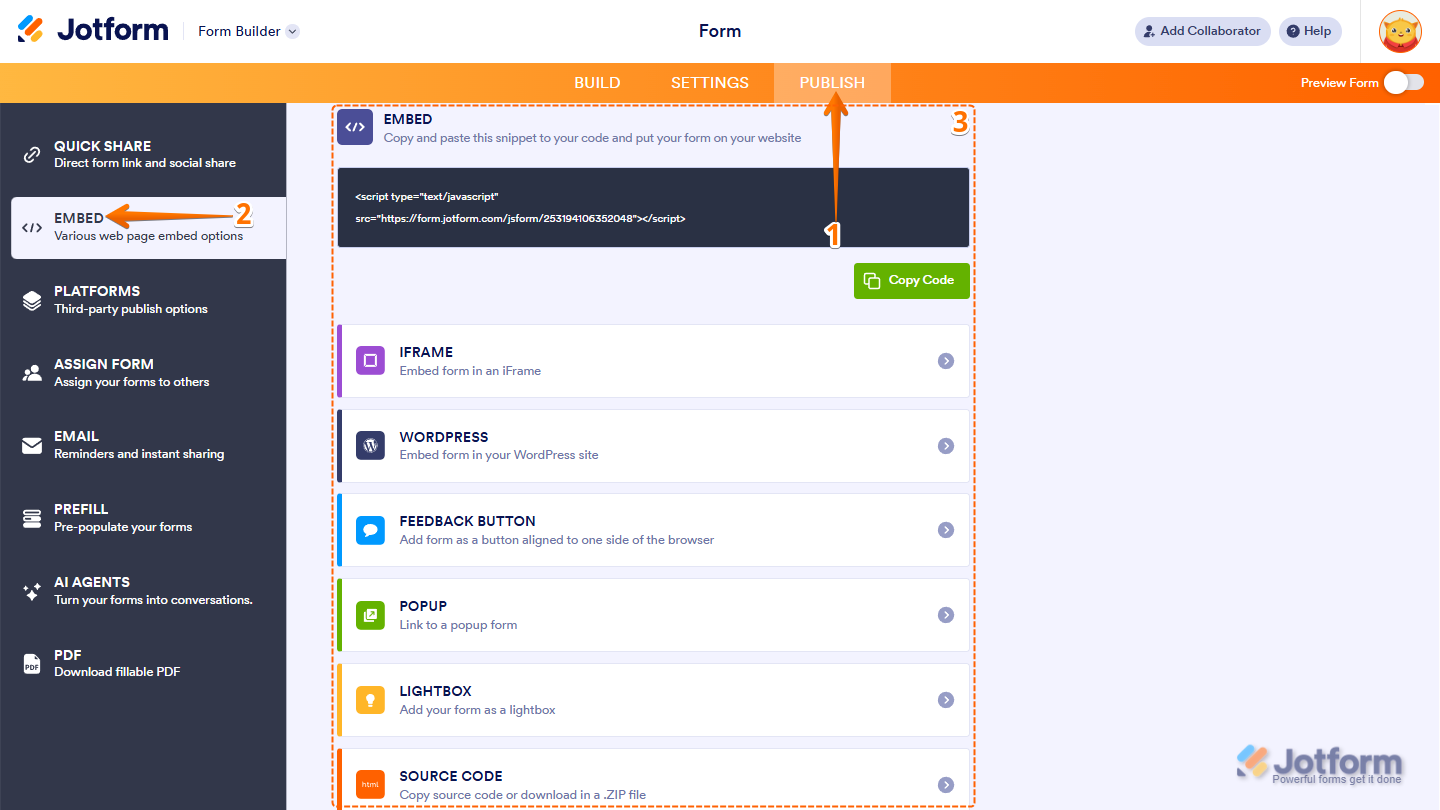
Task: Open the Help menu
Action: pos(1309,31)
